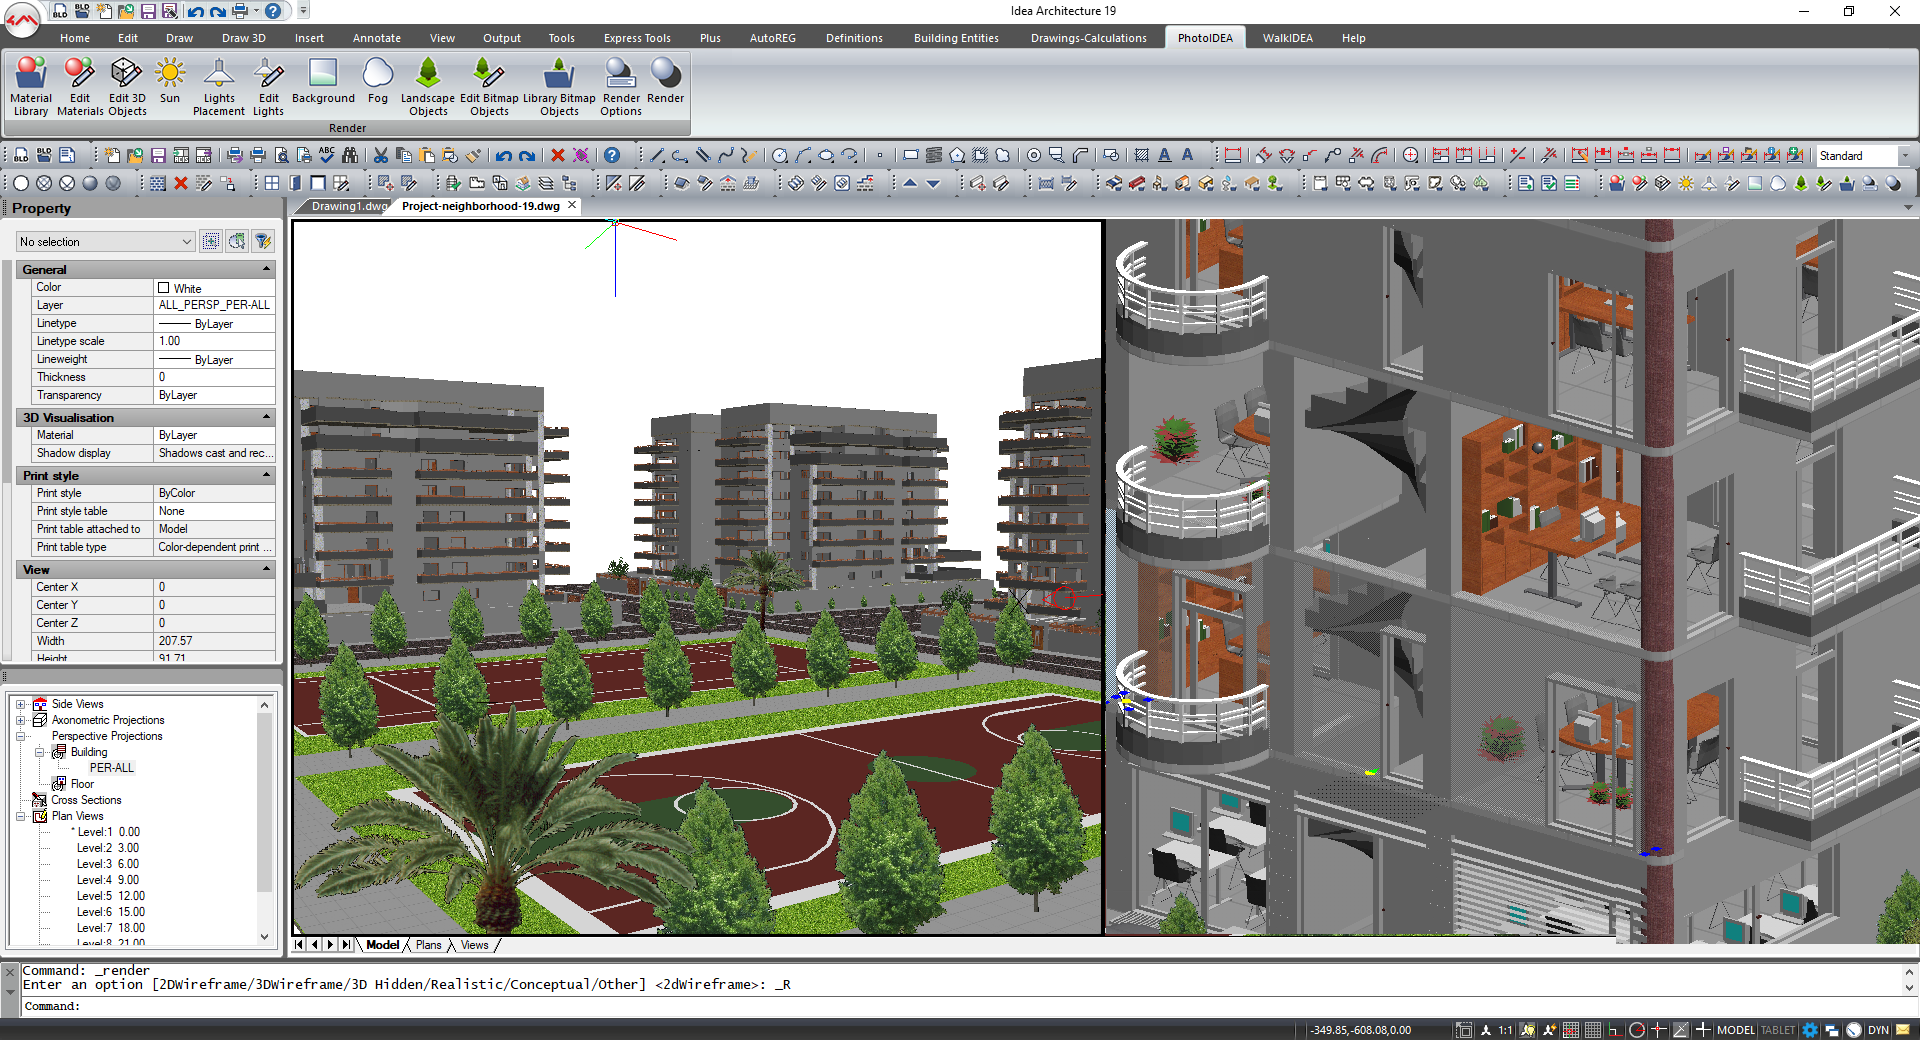Click the White color swatch property
This screenshot has height=1040, width=1920.
[x=164, y=288]
